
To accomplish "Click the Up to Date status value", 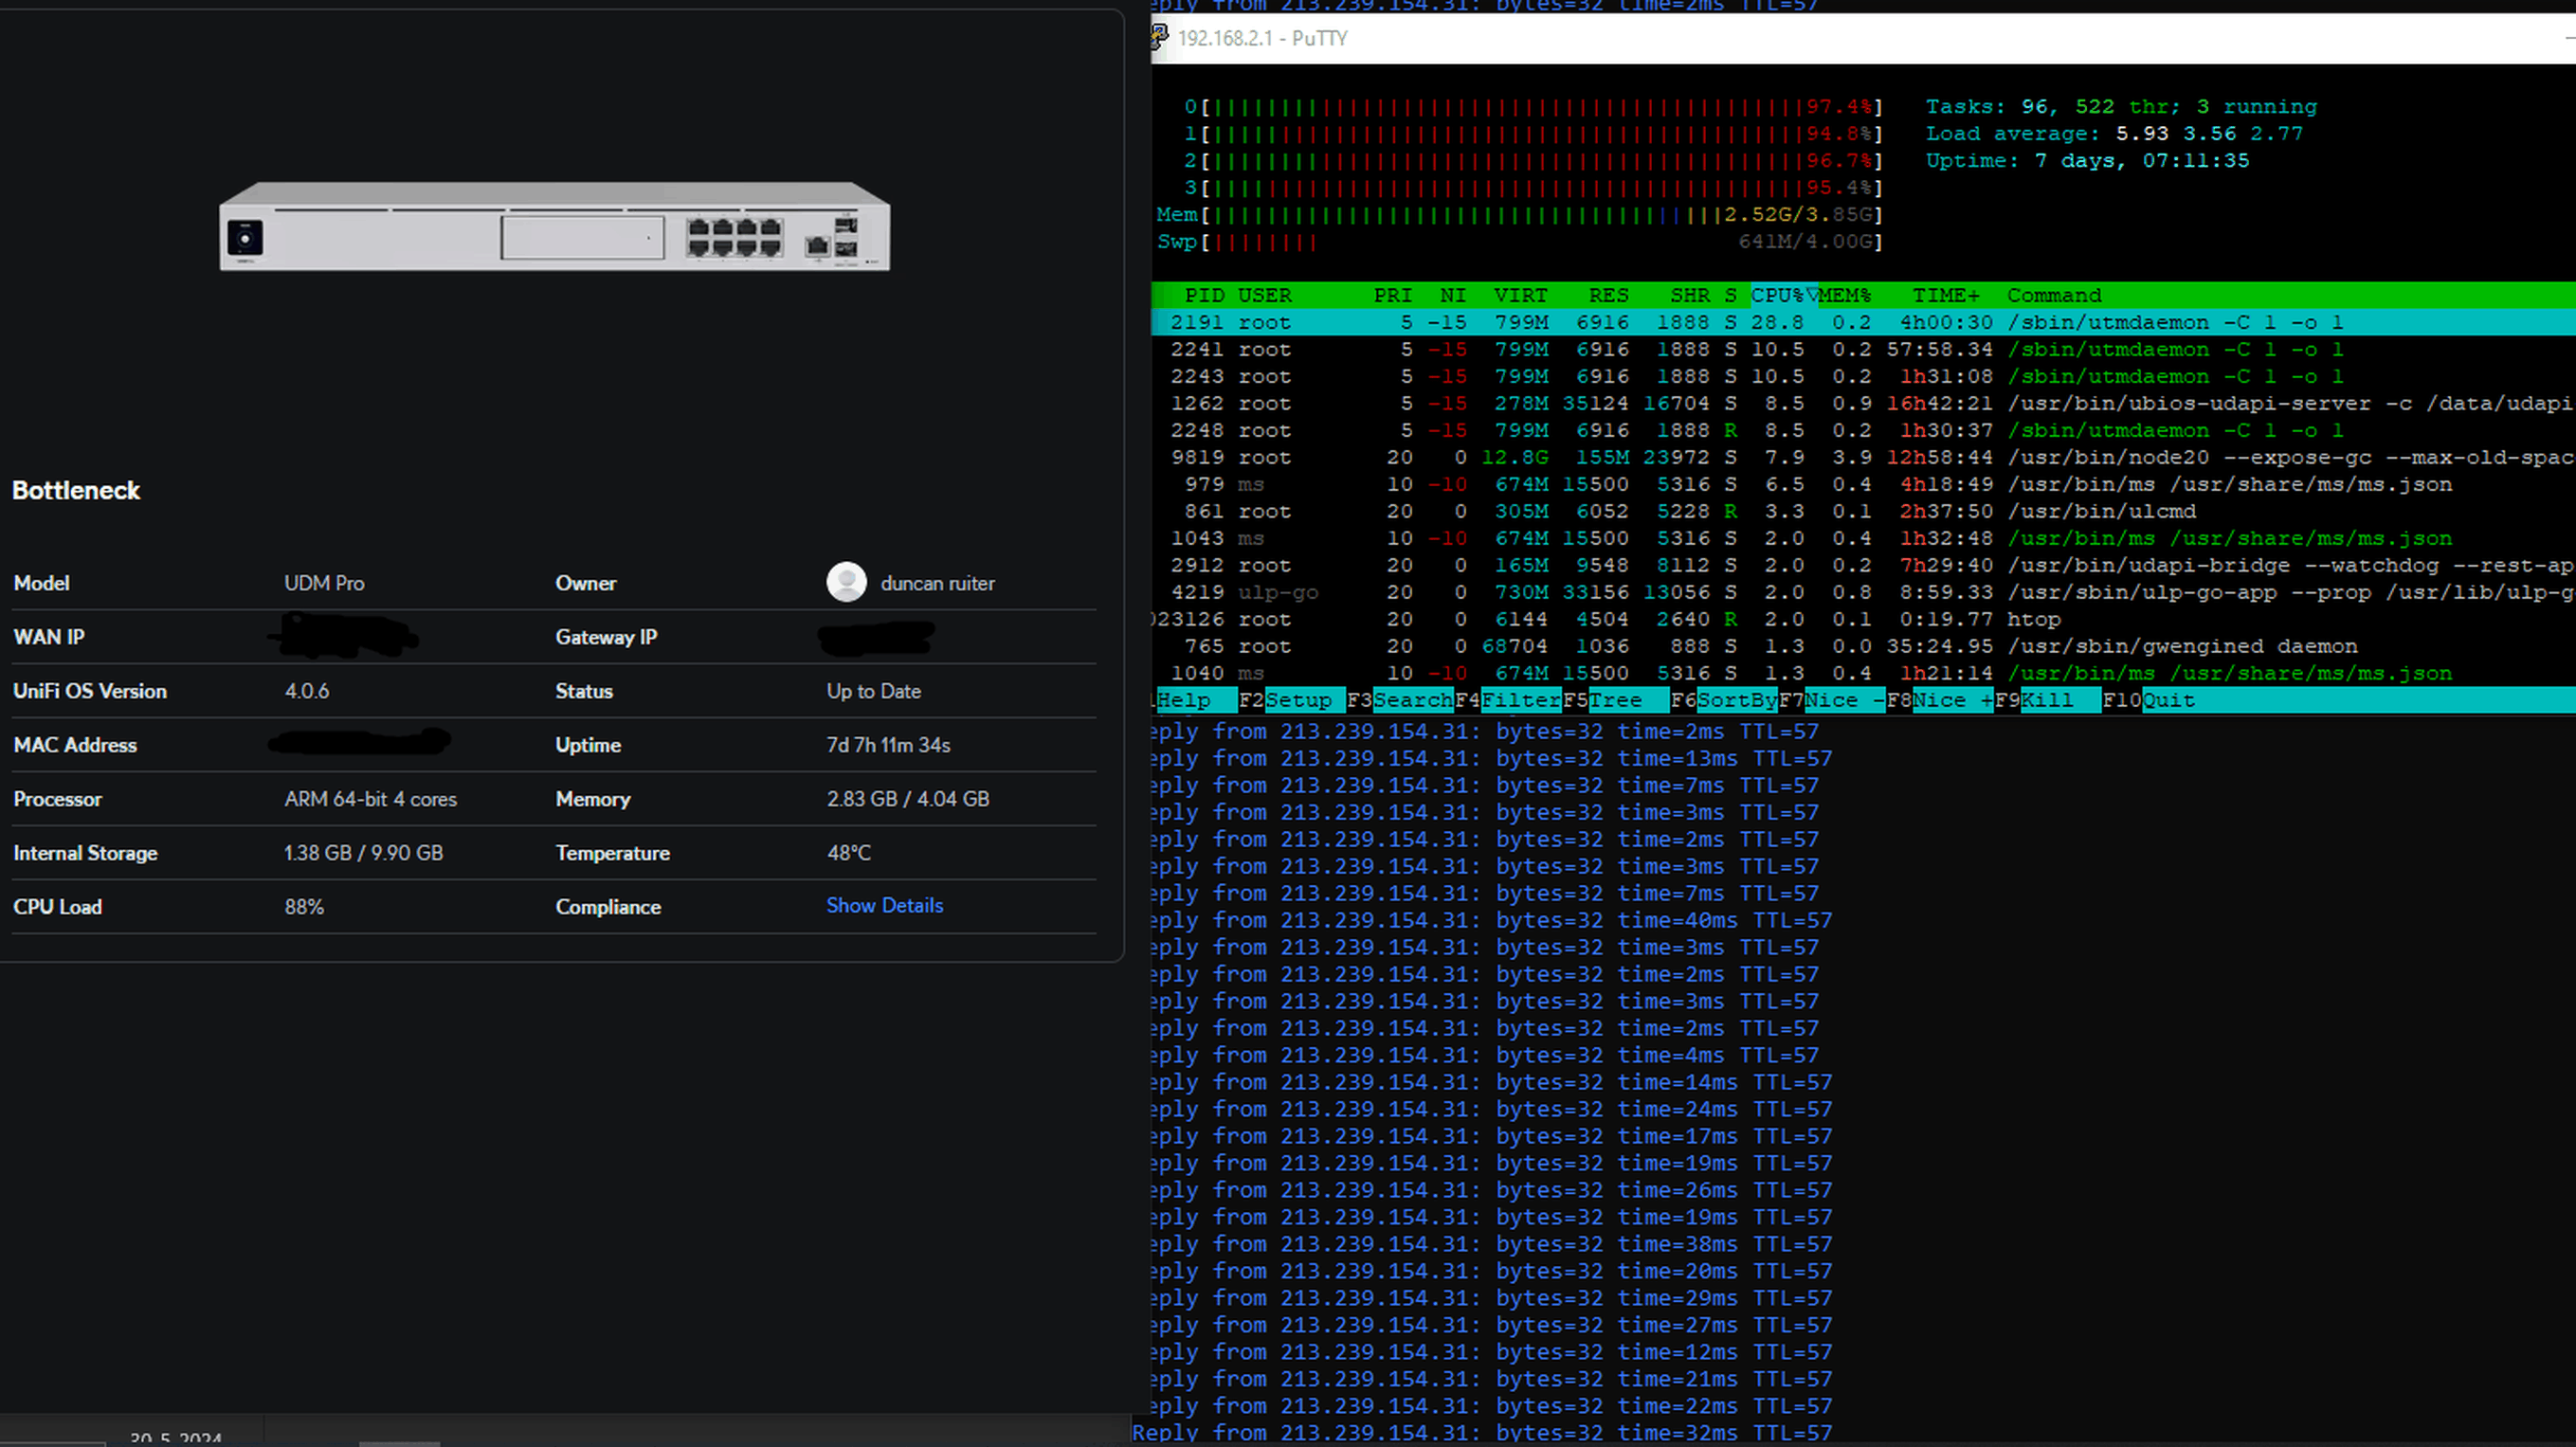I will point(873,691).
